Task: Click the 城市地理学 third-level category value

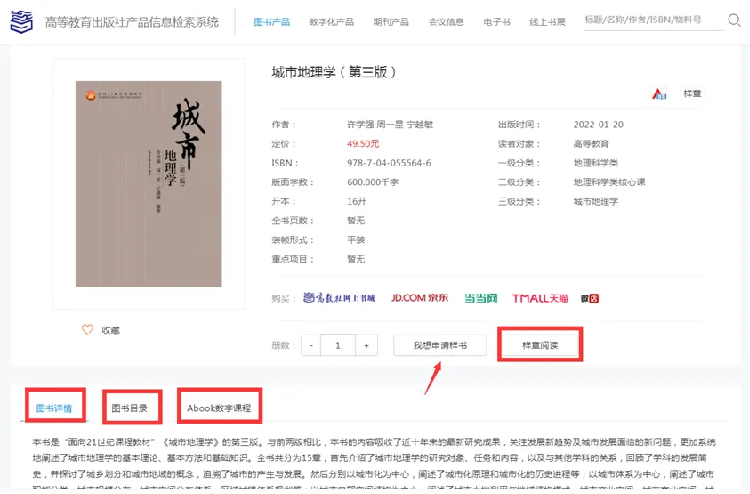Action: (596, 202)
